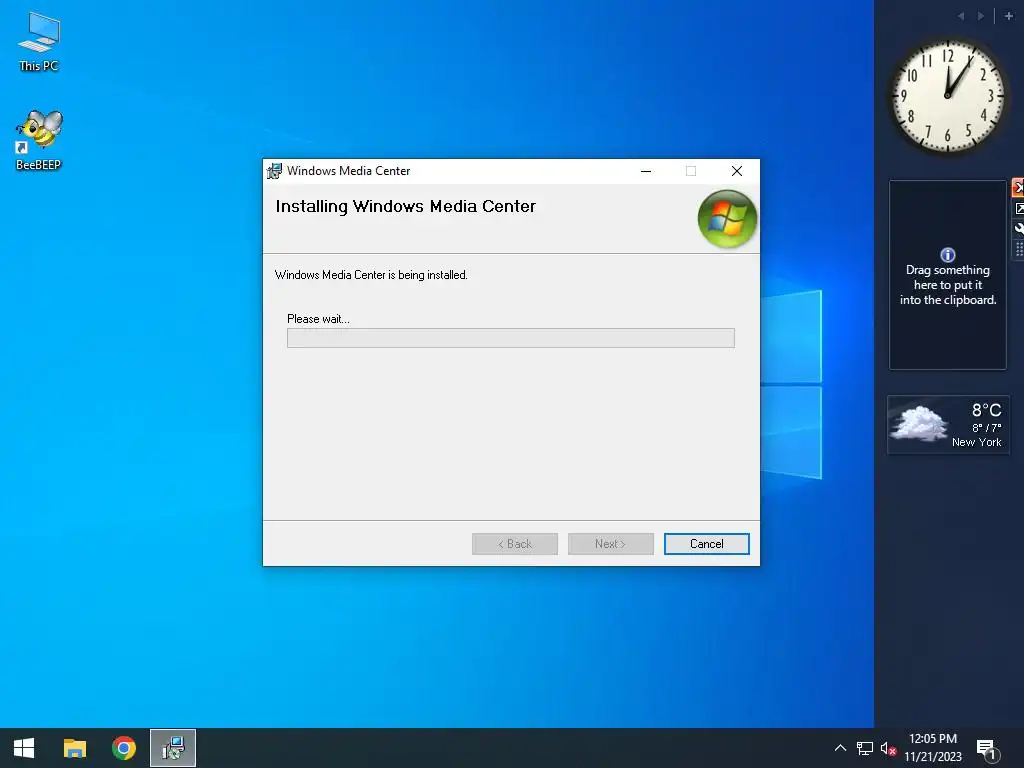Select the installer taskbar button
1024x768 pixels.
point(173,748)
